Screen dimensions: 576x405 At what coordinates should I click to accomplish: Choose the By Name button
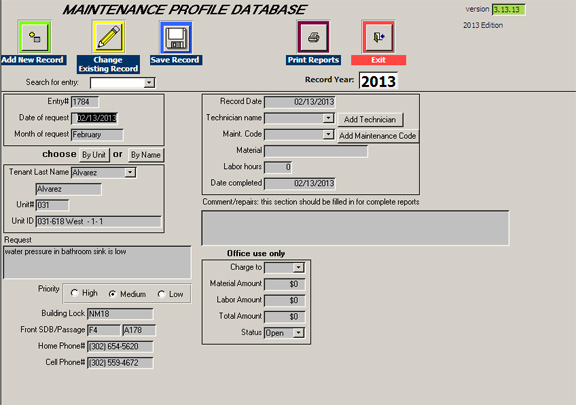(x=145, y=155)
